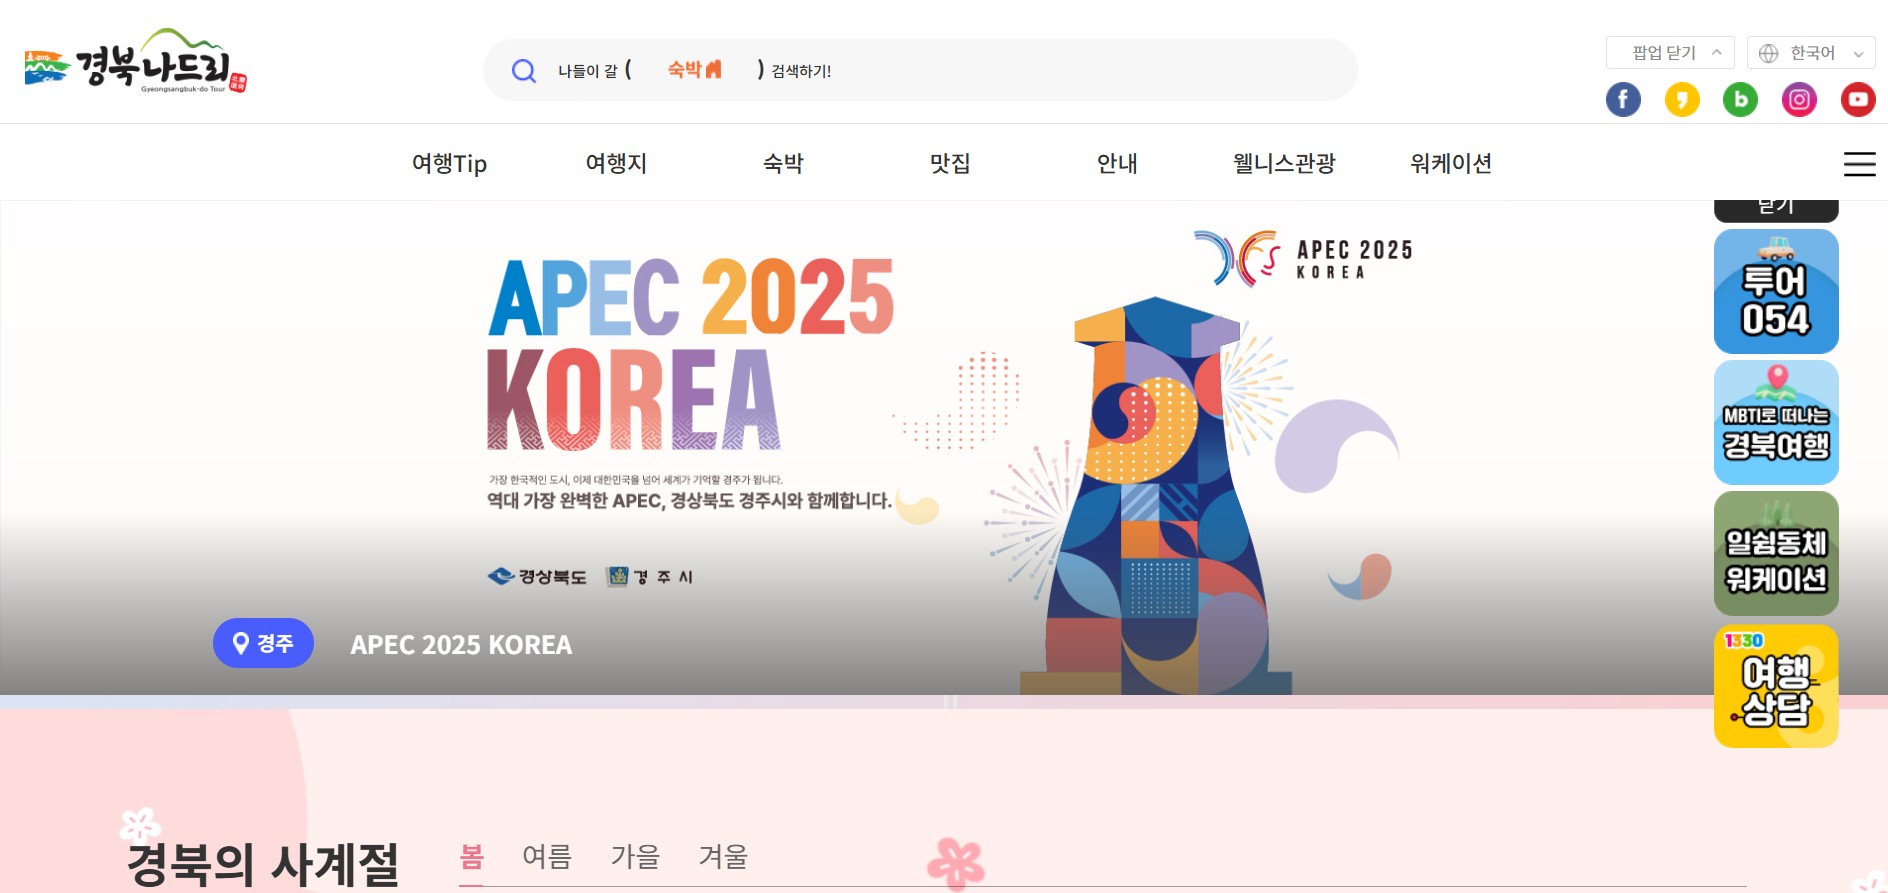Image resolution: width=1888 pixels, height=893 pixels.
Task: Select the 숙박 search category selector
Action: tap(694, 70)
